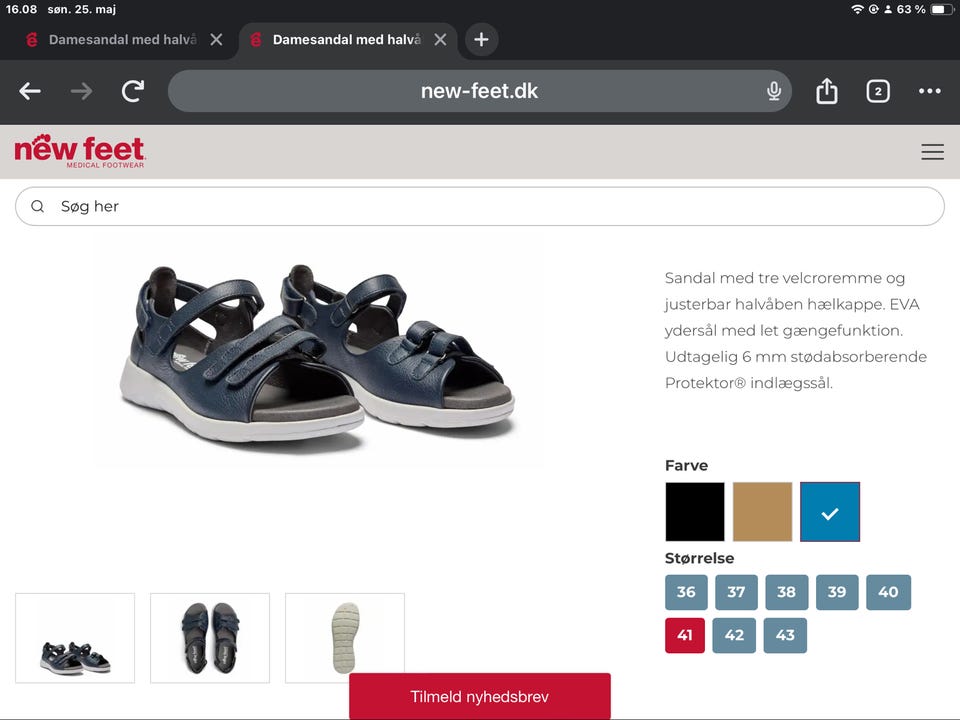Close the active Damesandal tab
This screenshot has width=960, height=720.
(440, 40)
